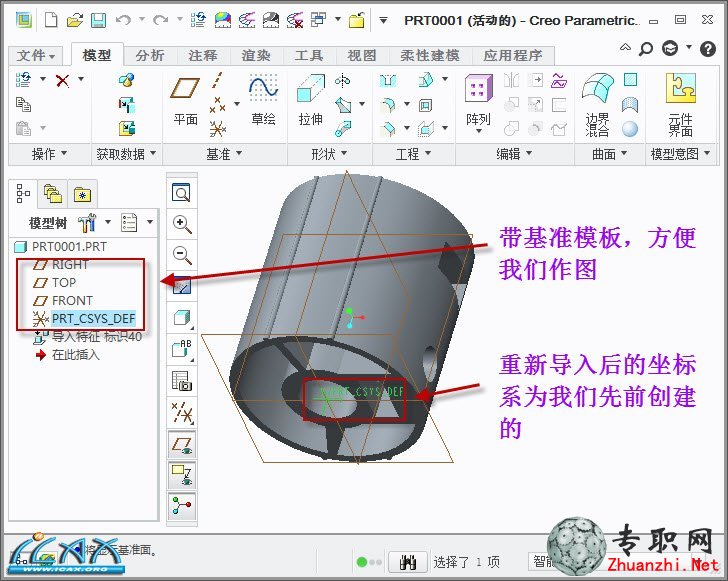
Task: Click the 选择了 1 项 selection status text
Action: (x=466, y=562)
